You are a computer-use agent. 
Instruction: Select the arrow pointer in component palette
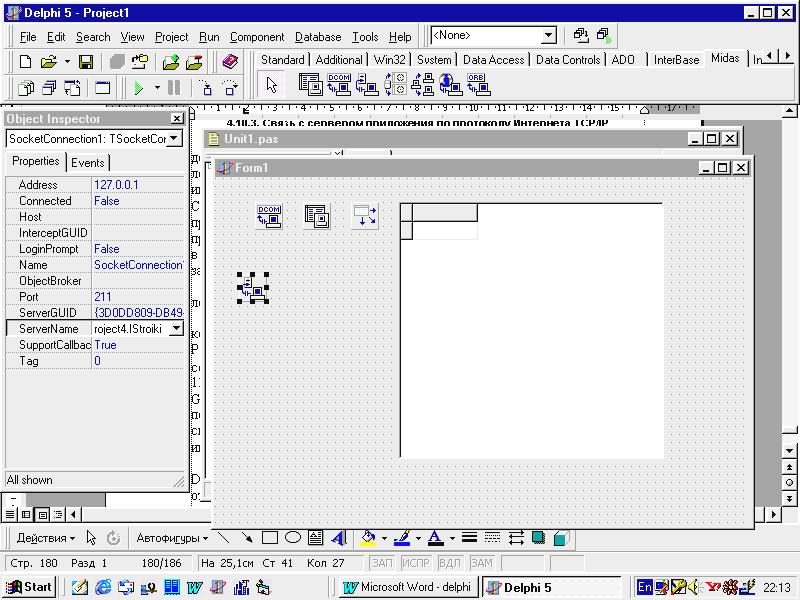(x=271, y=85)
